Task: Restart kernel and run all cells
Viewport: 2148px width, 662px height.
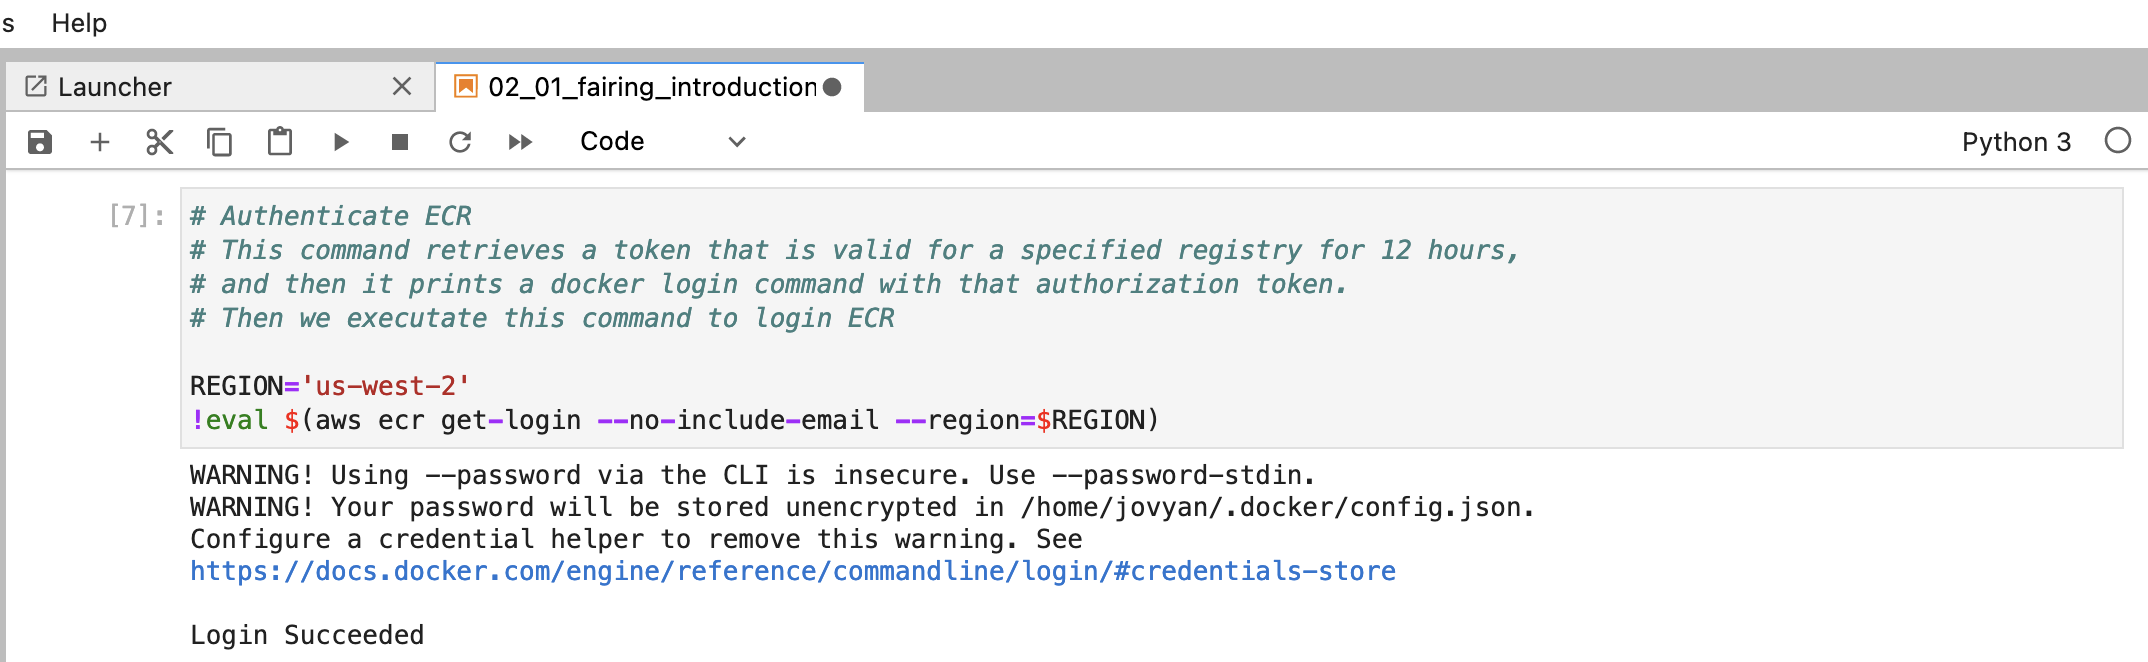Action: click(x=520, y=142)
